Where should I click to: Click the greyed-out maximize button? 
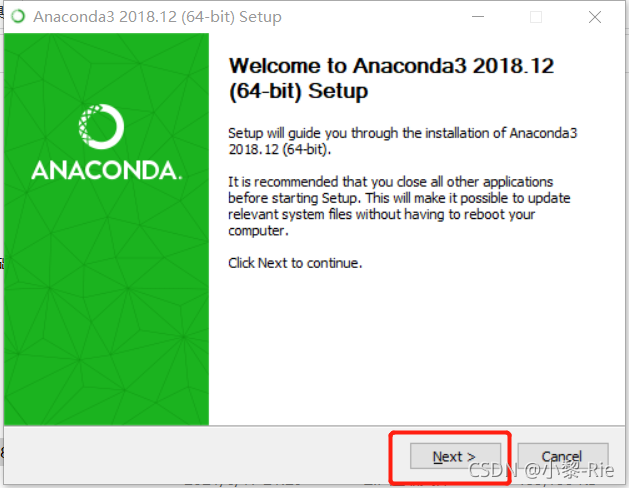(x=536, y=17)
